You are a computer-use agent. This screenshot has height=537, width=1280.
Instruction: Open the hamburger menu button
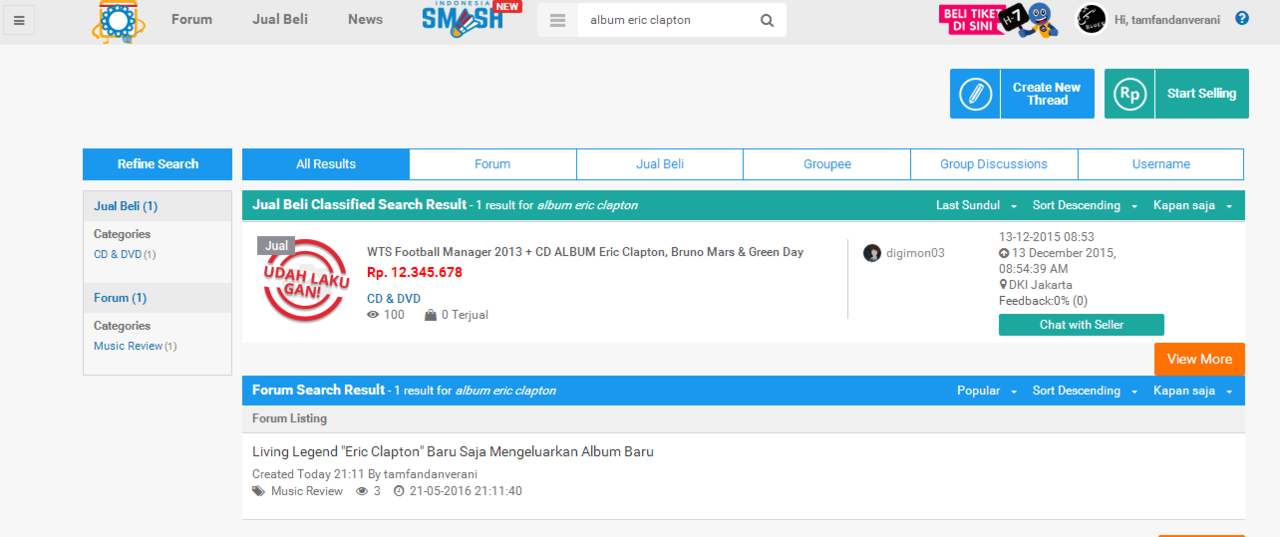[19, 20]
